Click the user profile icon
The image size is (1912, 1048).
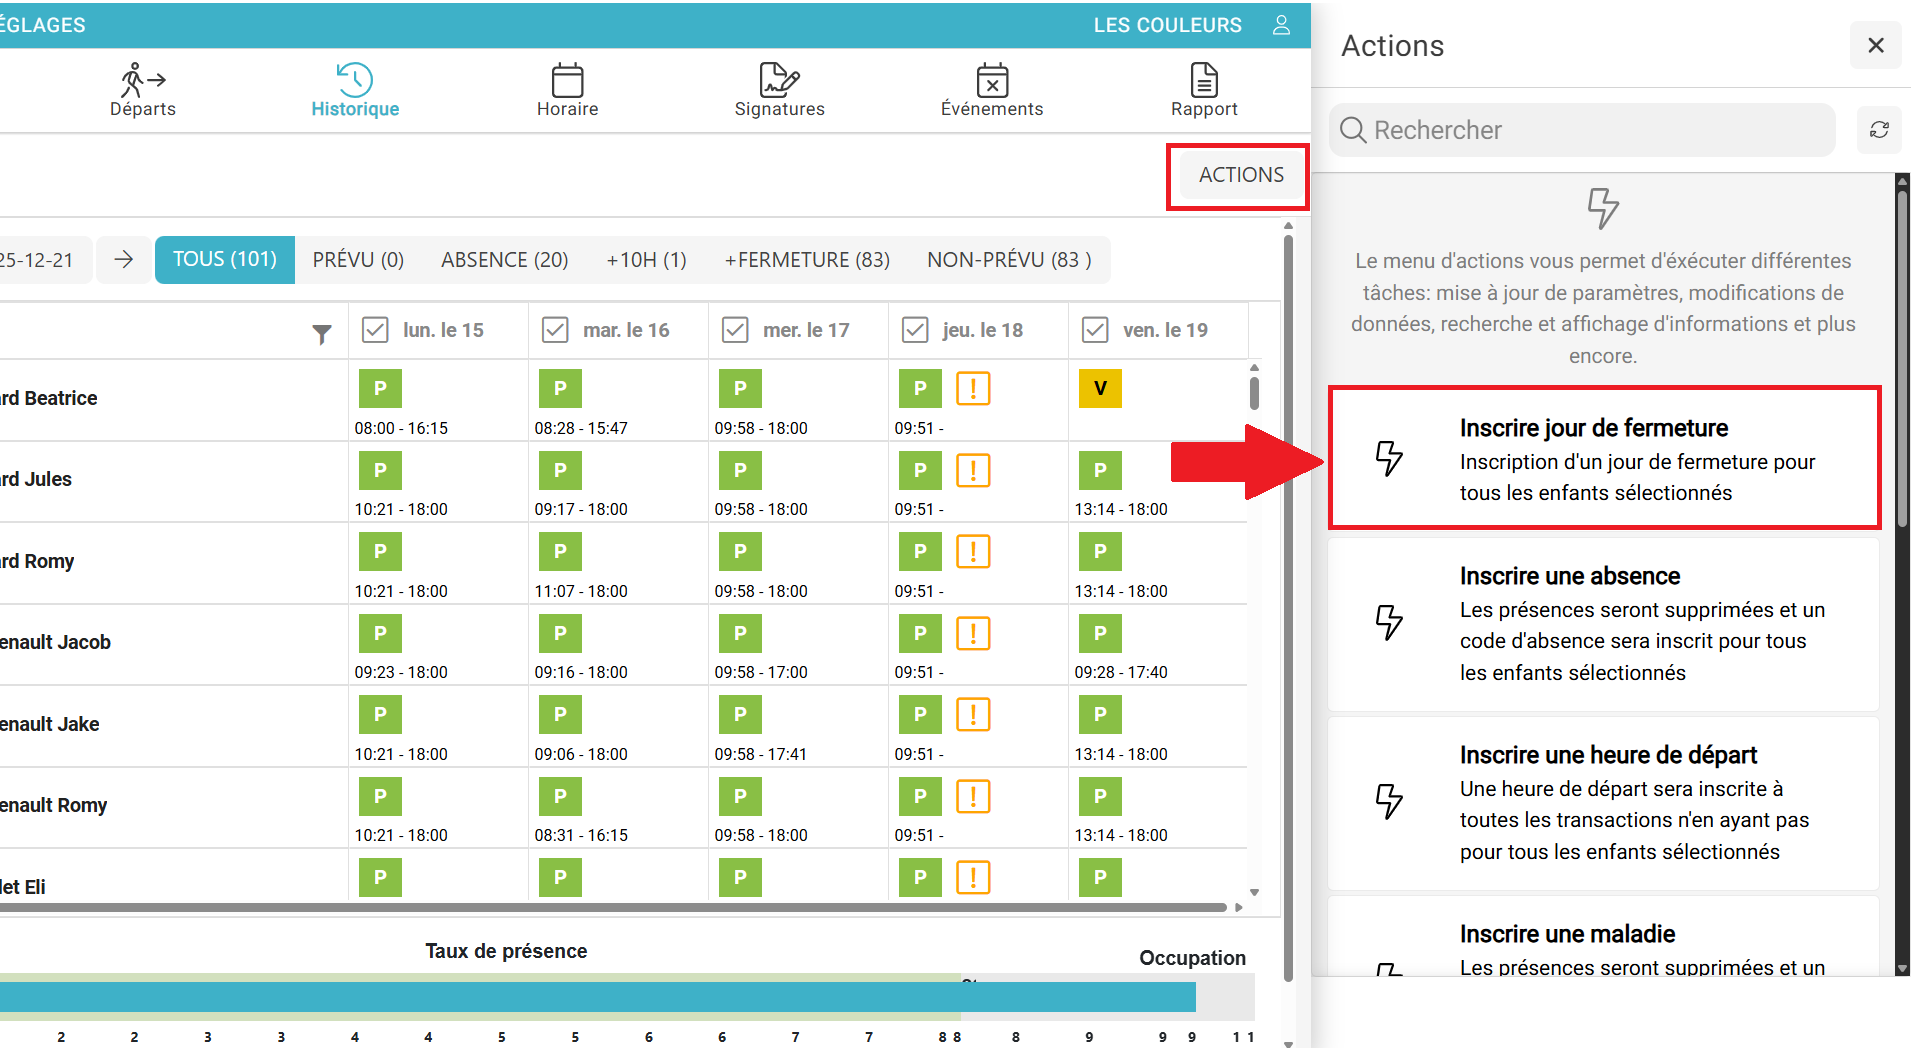1281,25
